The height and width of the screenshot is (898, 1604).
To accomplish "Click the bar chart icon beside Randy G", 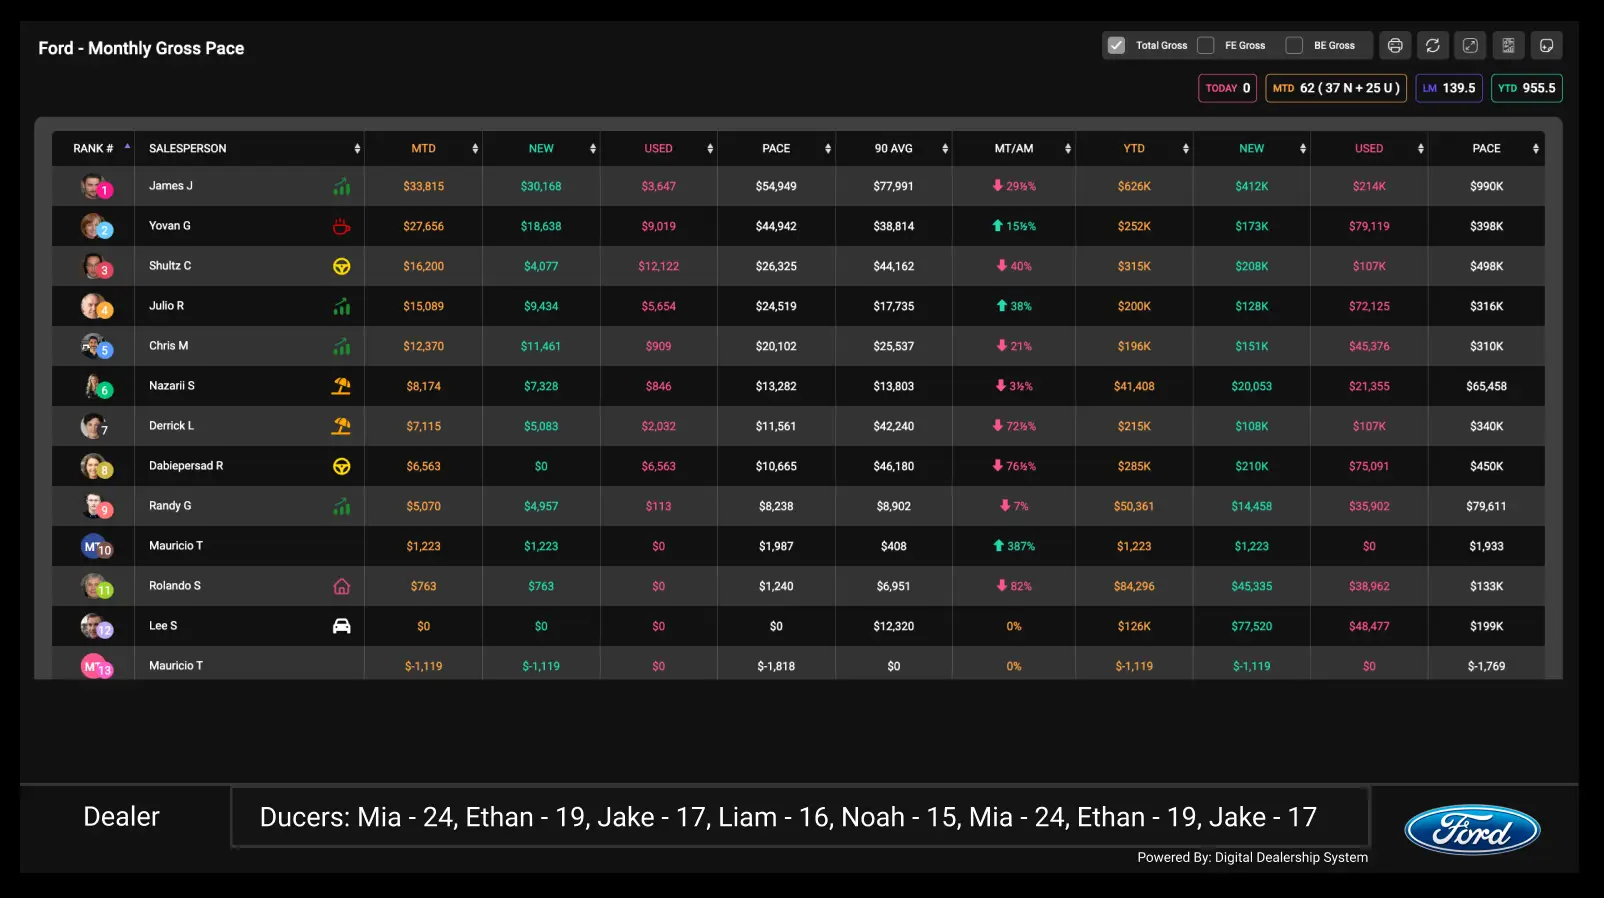I will 342,506.
